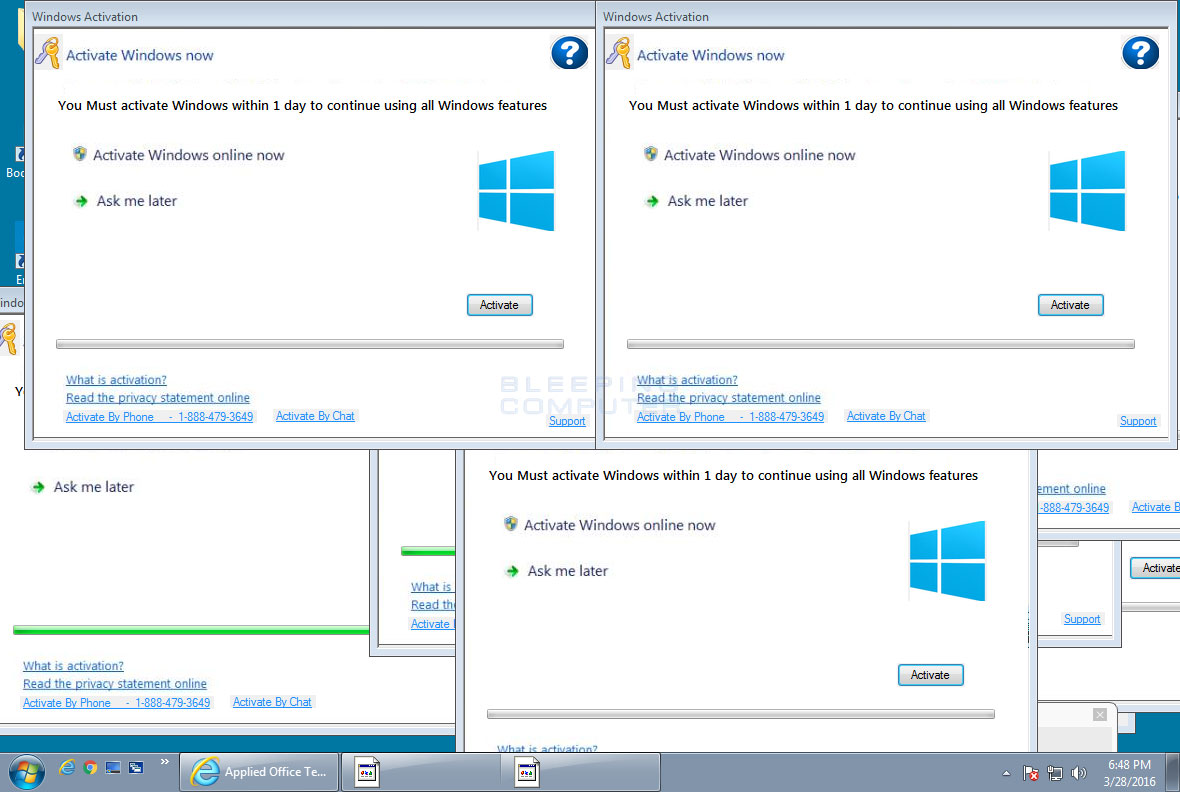Click the Activate button in upper-left window

500,305
